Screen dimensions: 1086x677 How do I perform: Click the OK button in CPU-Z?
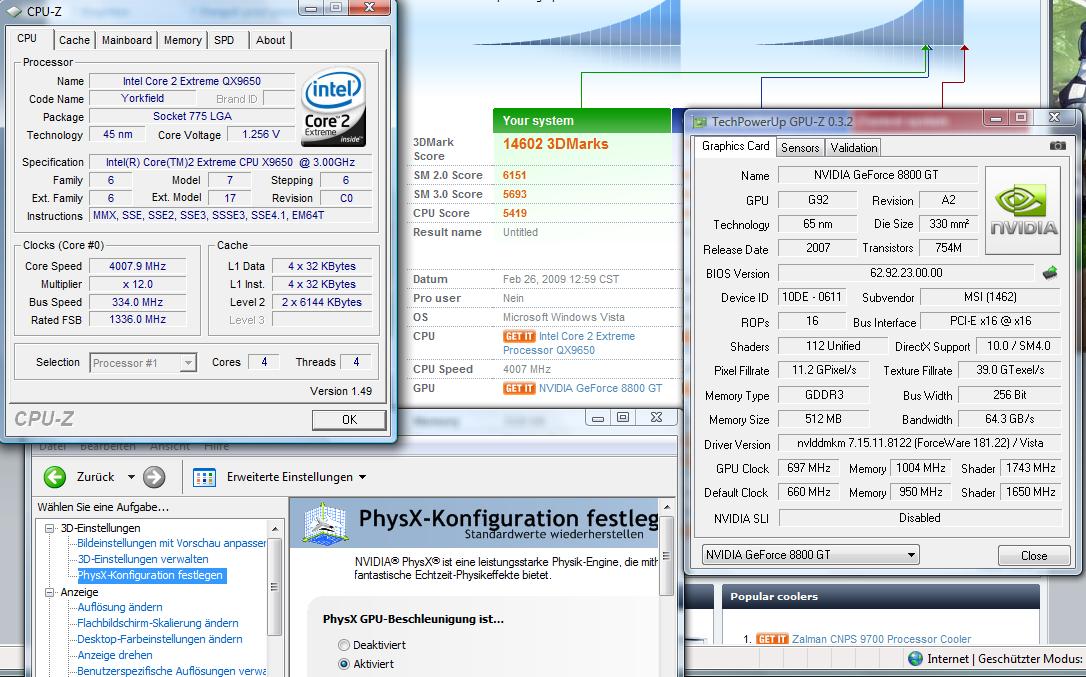click(x=349, y=419)
